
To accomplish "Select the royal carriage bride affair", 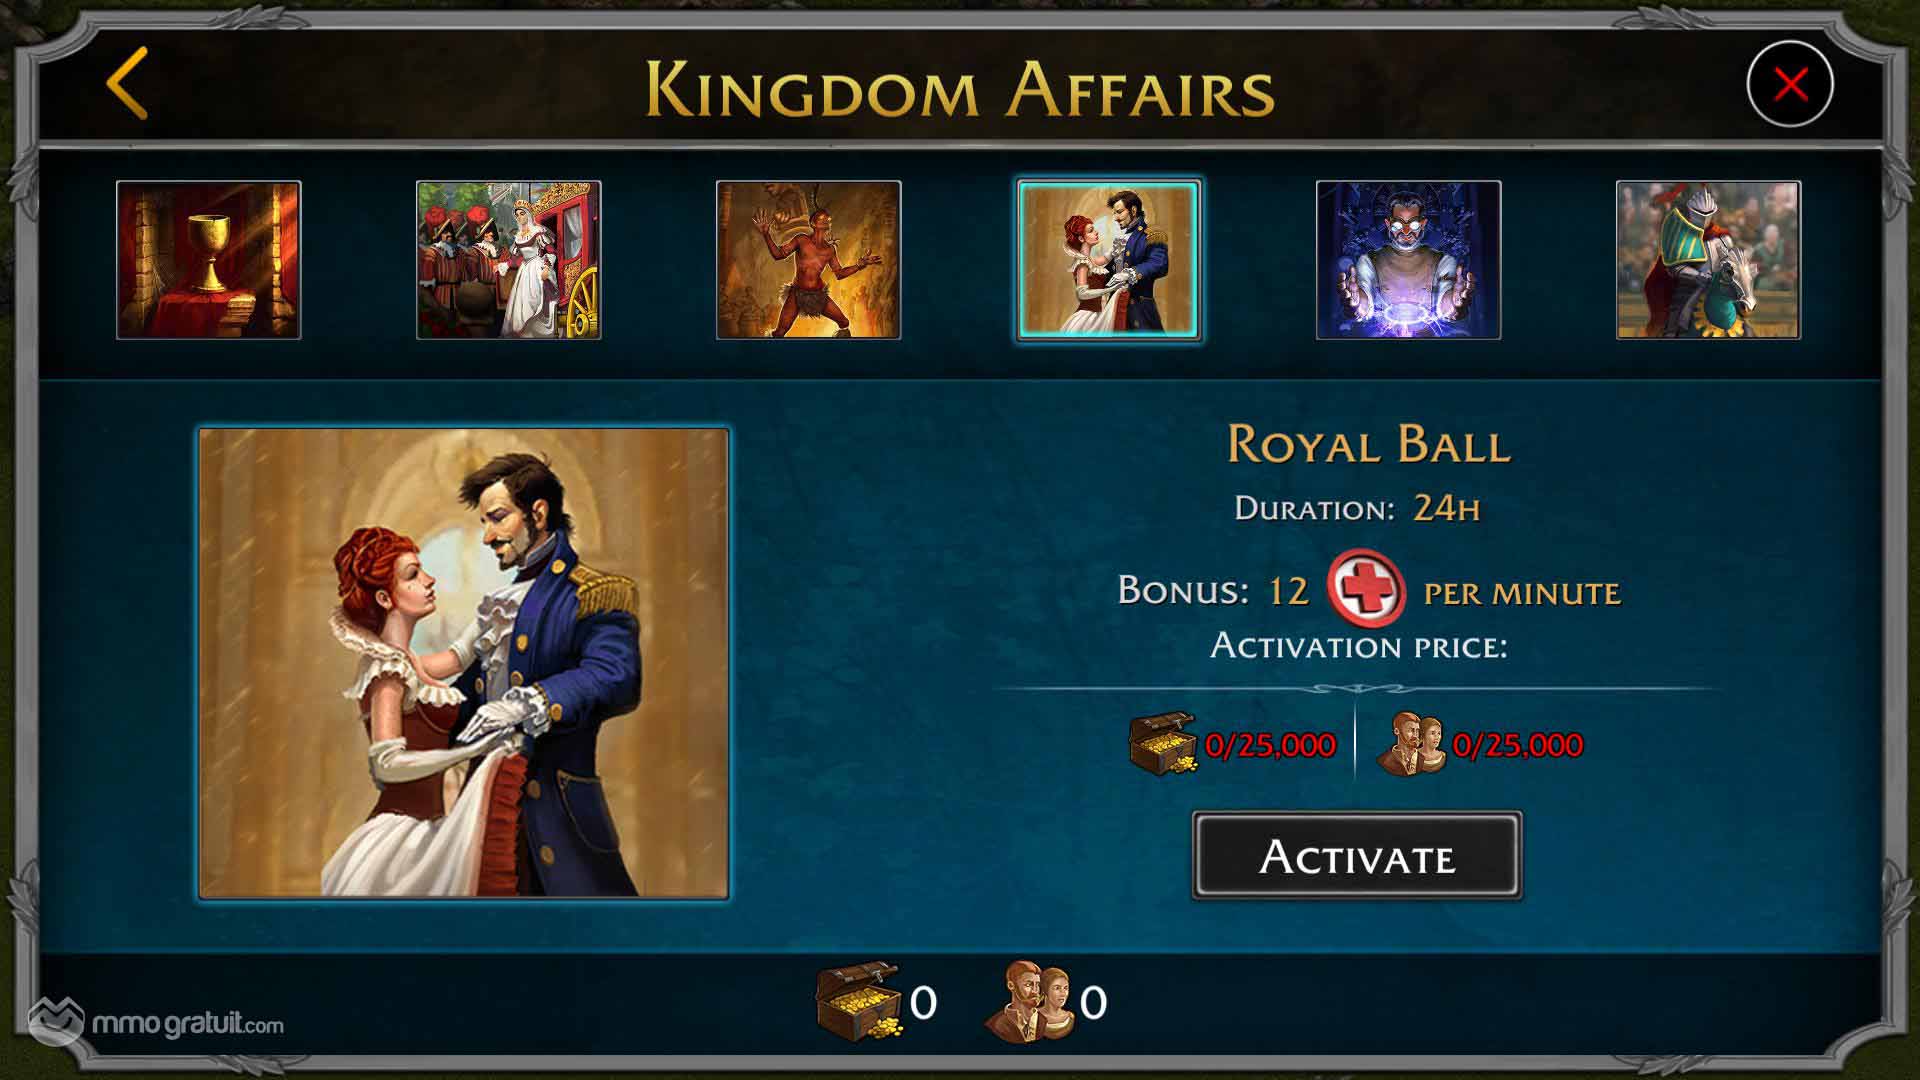I will click(509, 260).
